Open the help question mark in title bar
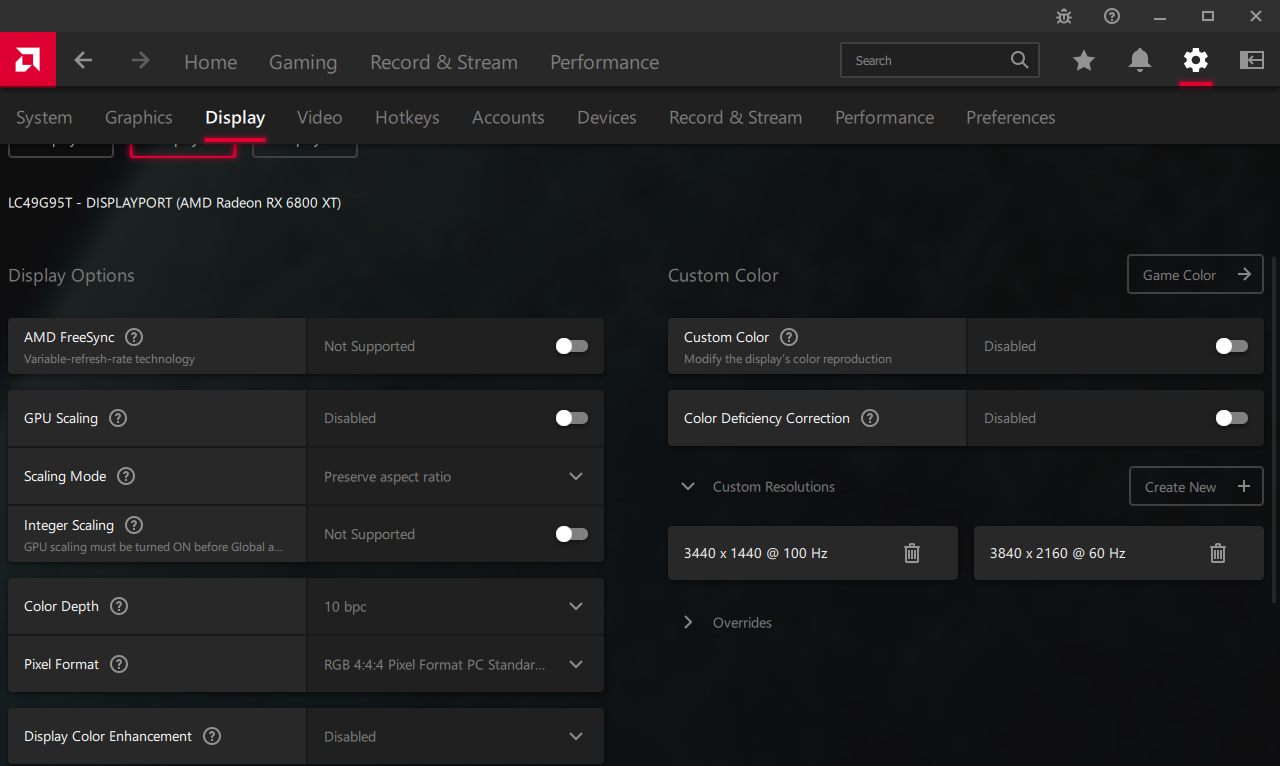 (1112, 16)
